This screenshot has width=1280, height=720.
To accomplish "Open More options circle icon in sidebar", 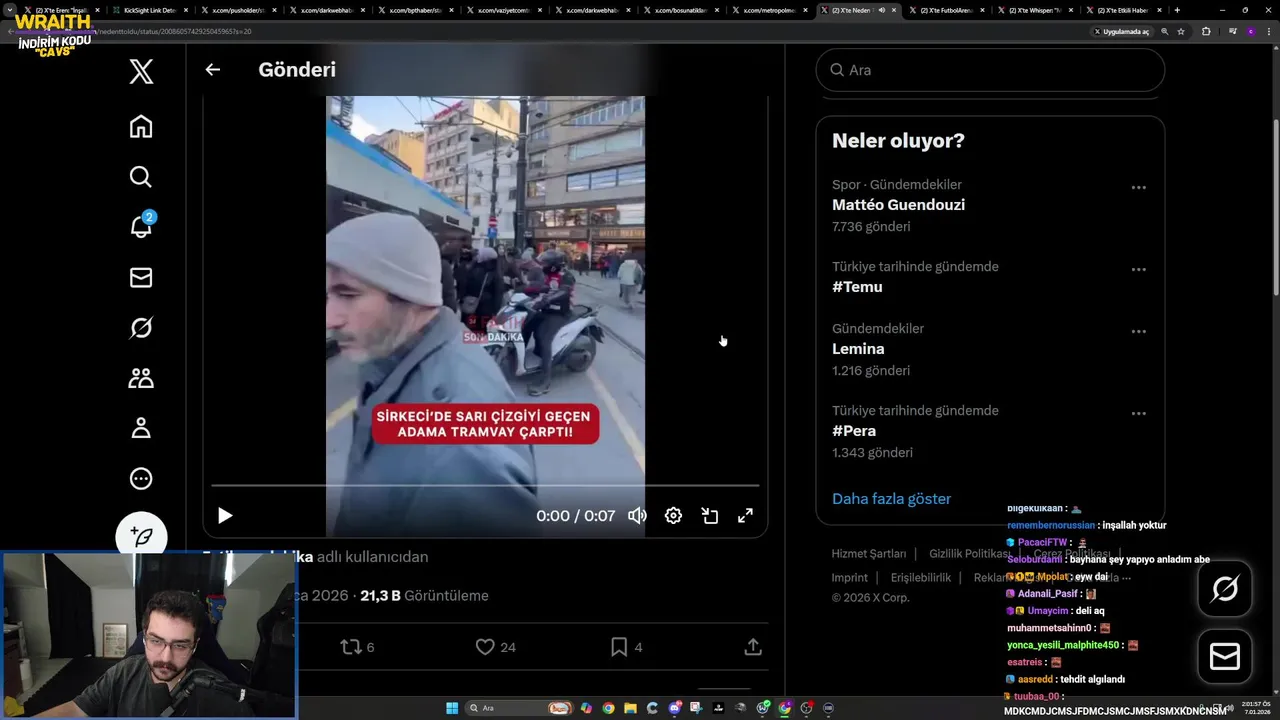I will pyautogui.click(x=141, y=479).
